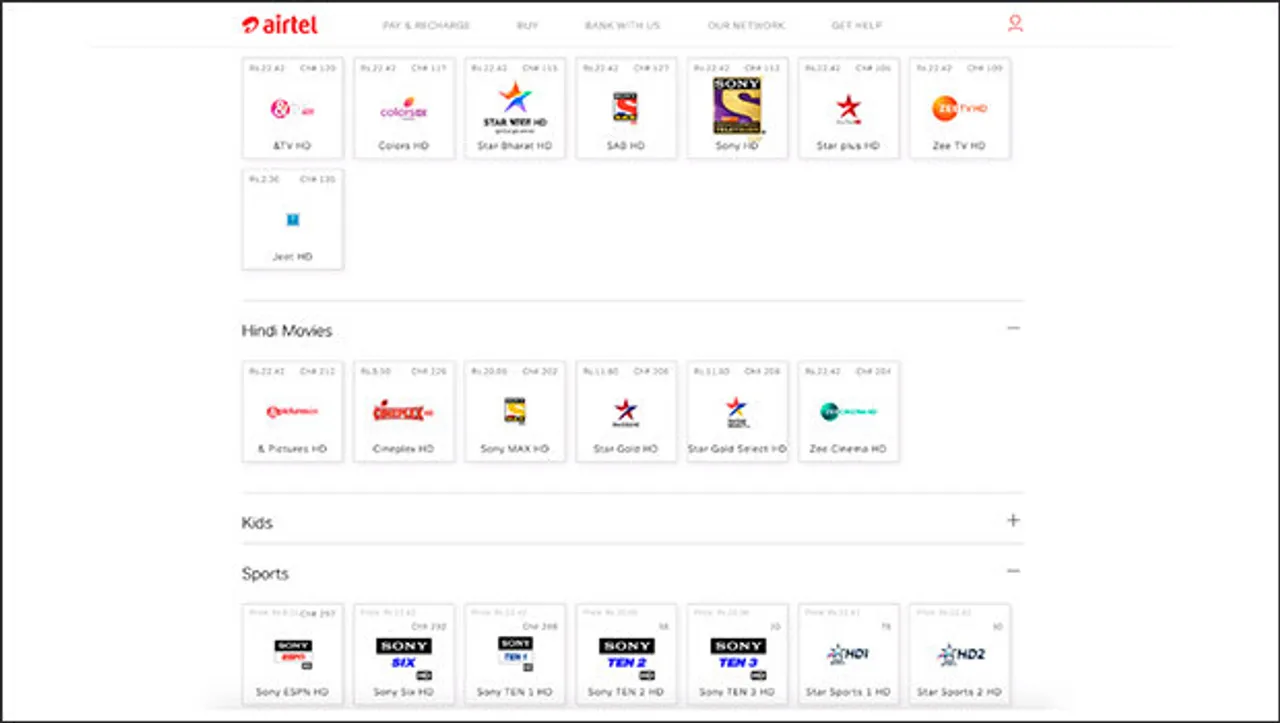This screenshot has width=1280, height=723.
Task: Click the Star Gold Select HD name
Action: click(x=737, y=449)
